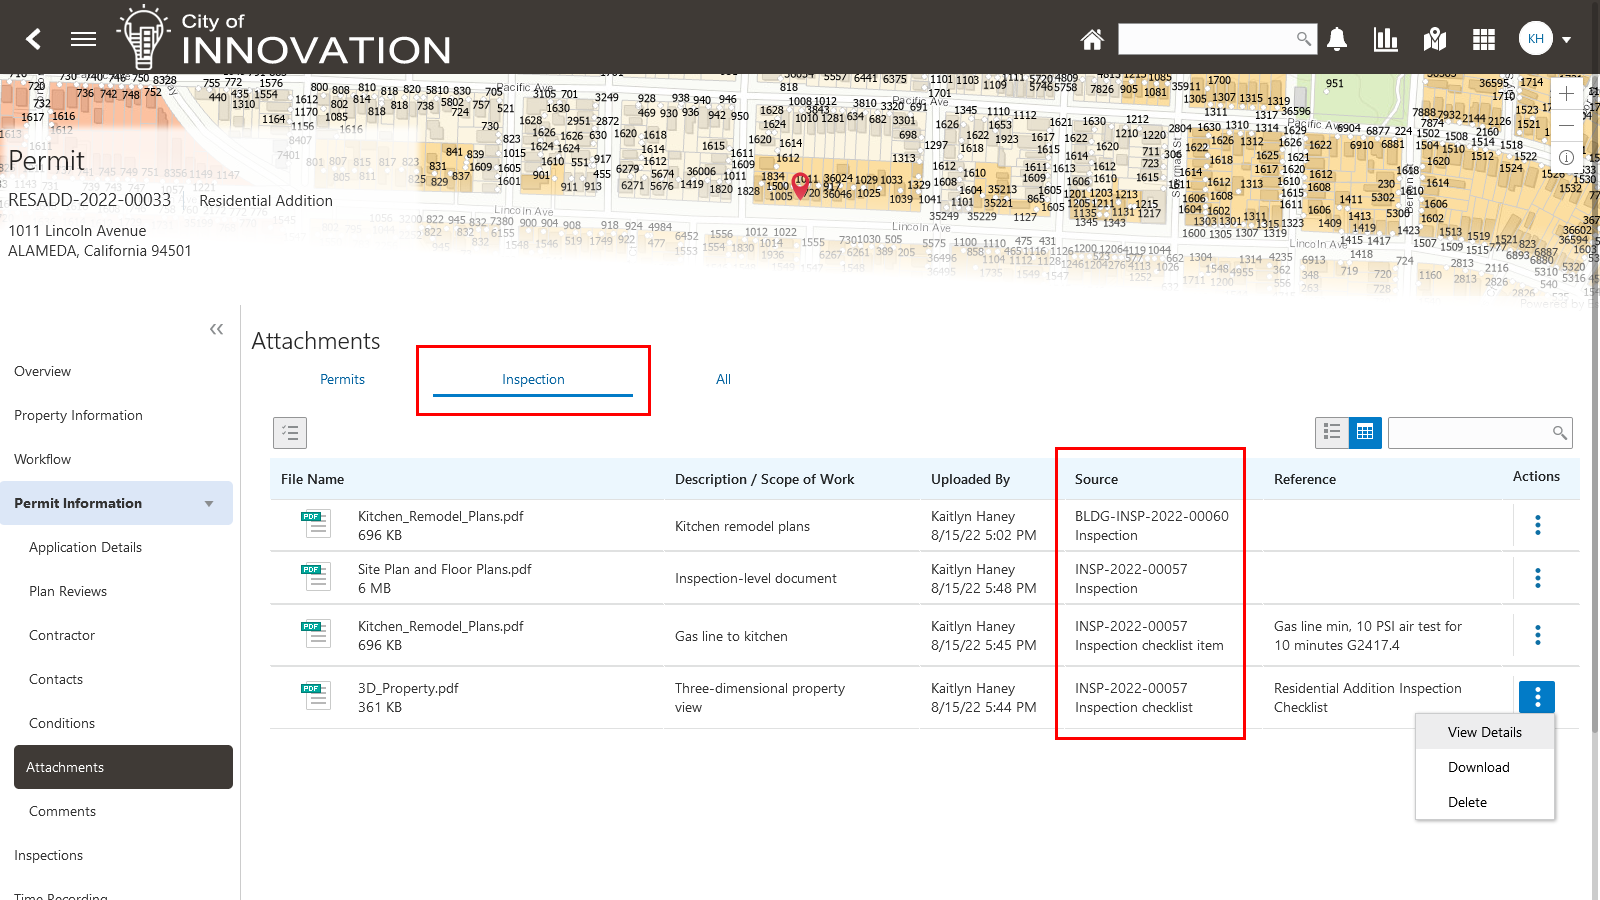Sort by Source column

coord(1096,479)
